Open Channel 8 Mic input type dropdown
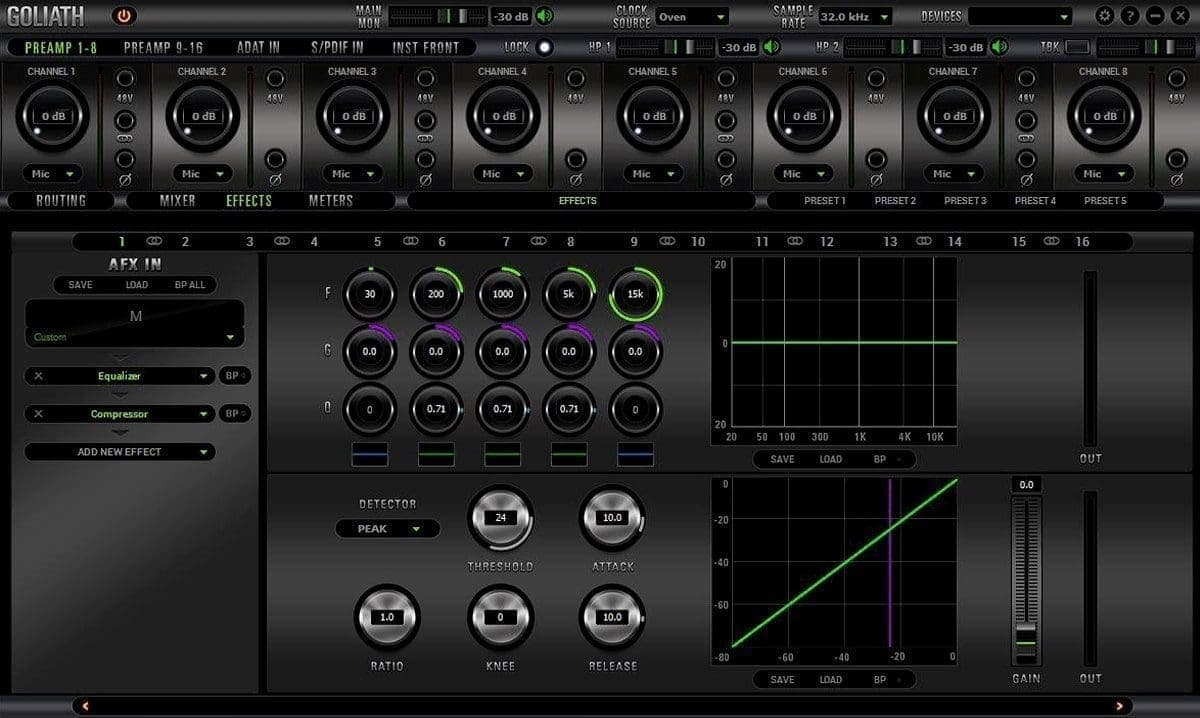 (x=1104, y=174)
